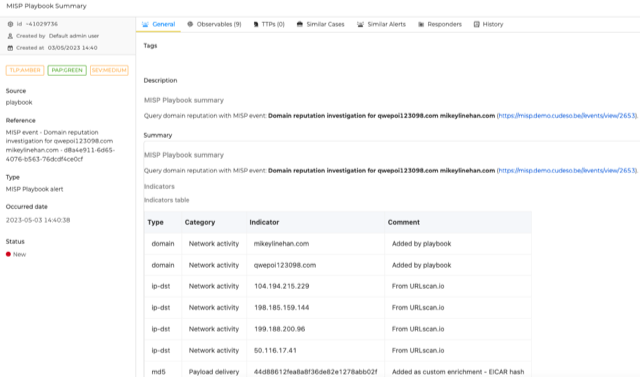
Task: Click the Source value playbook
Action: coord(19,102)
